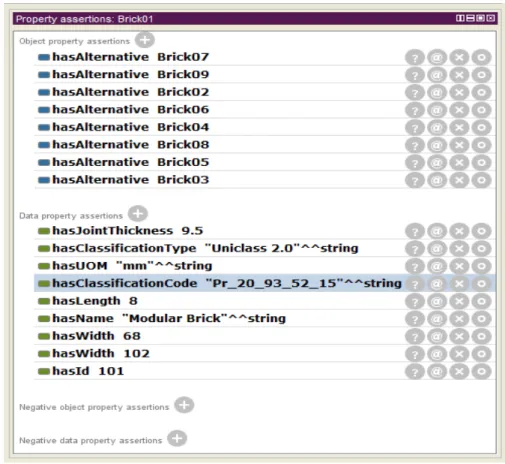Image resolution: width=505 pixels, height=464 pixels.
Task: Add a new data property assertion
Action: pos(138,214)
